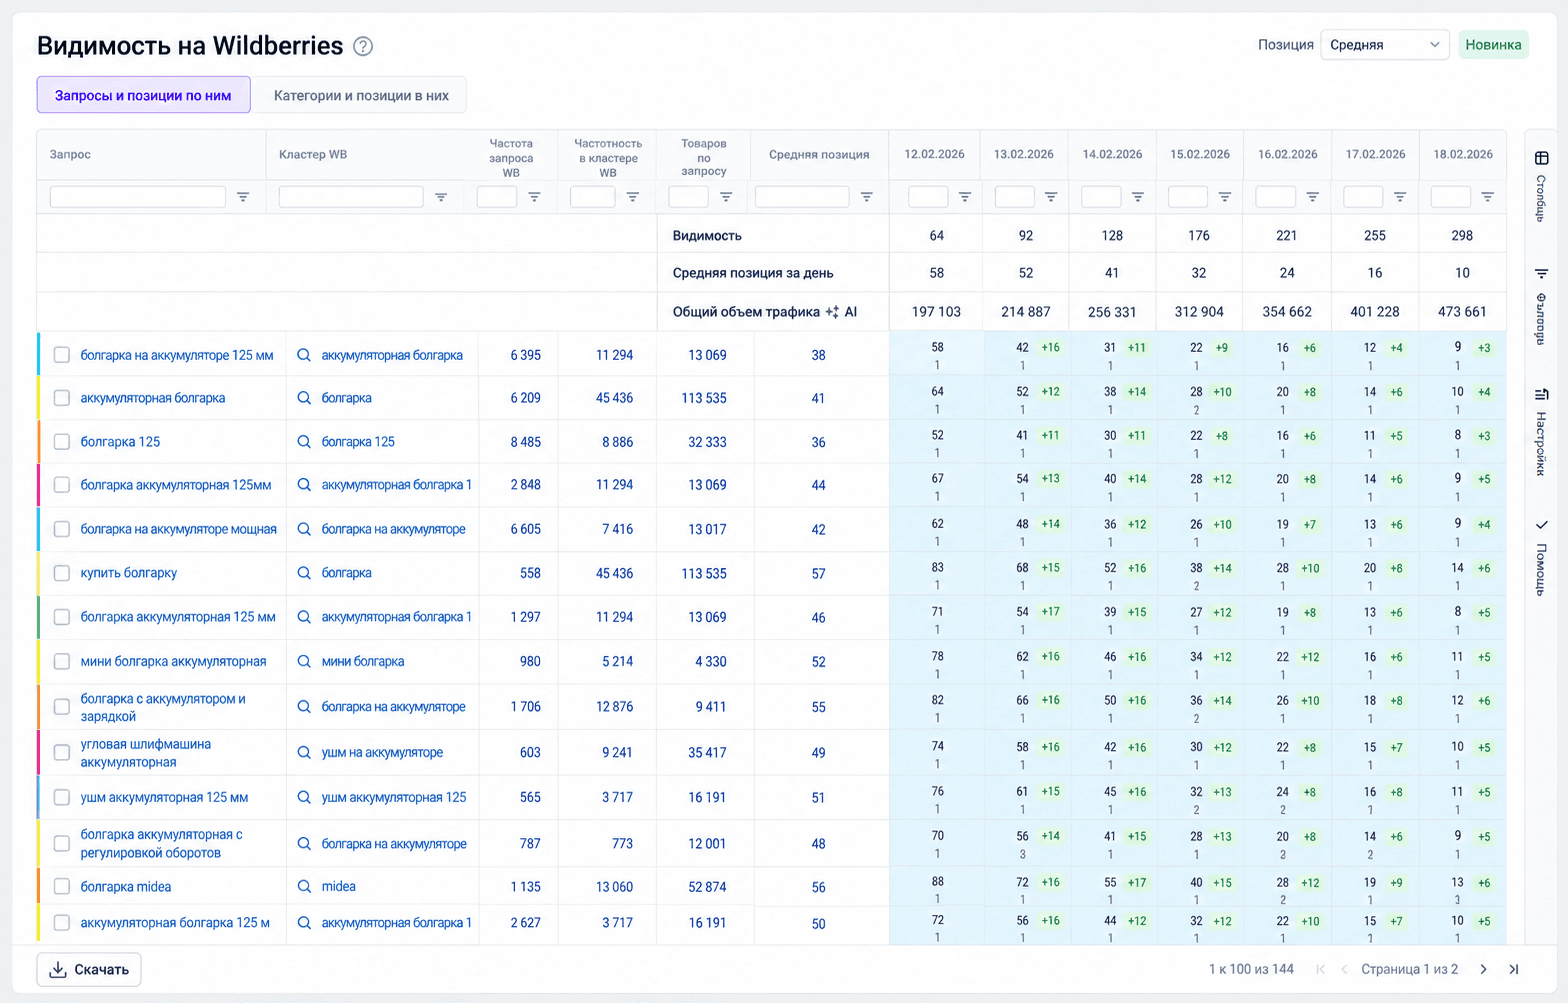Click the traffic value 197 103
Screen dimensions: 1568x1003
click(x=936, y=312)
